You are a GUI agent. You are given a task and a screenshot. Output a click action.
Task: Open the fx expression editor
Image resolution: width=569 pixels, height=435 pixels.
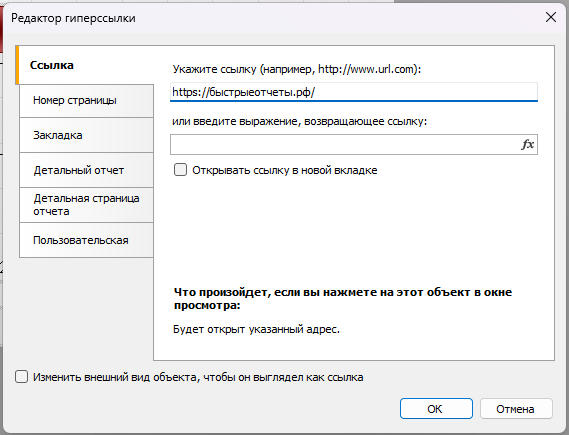coord(528,144)
